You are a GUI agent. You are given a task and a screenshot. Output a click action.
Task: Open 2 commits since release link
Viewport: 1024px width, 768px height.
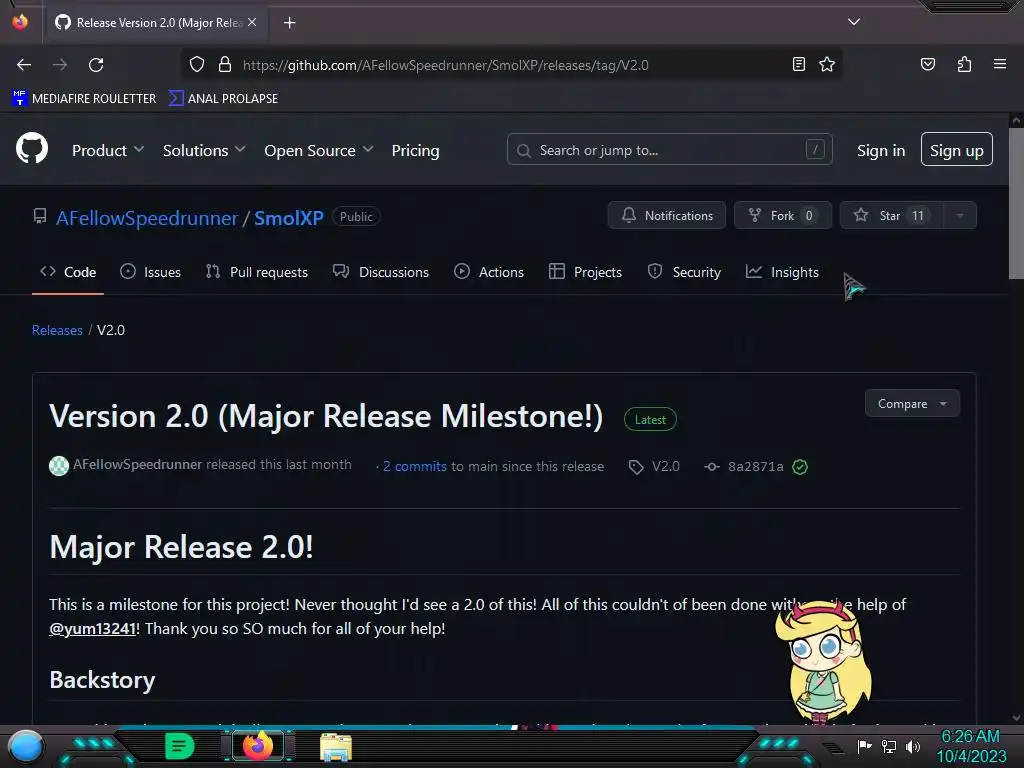[415, 466]
